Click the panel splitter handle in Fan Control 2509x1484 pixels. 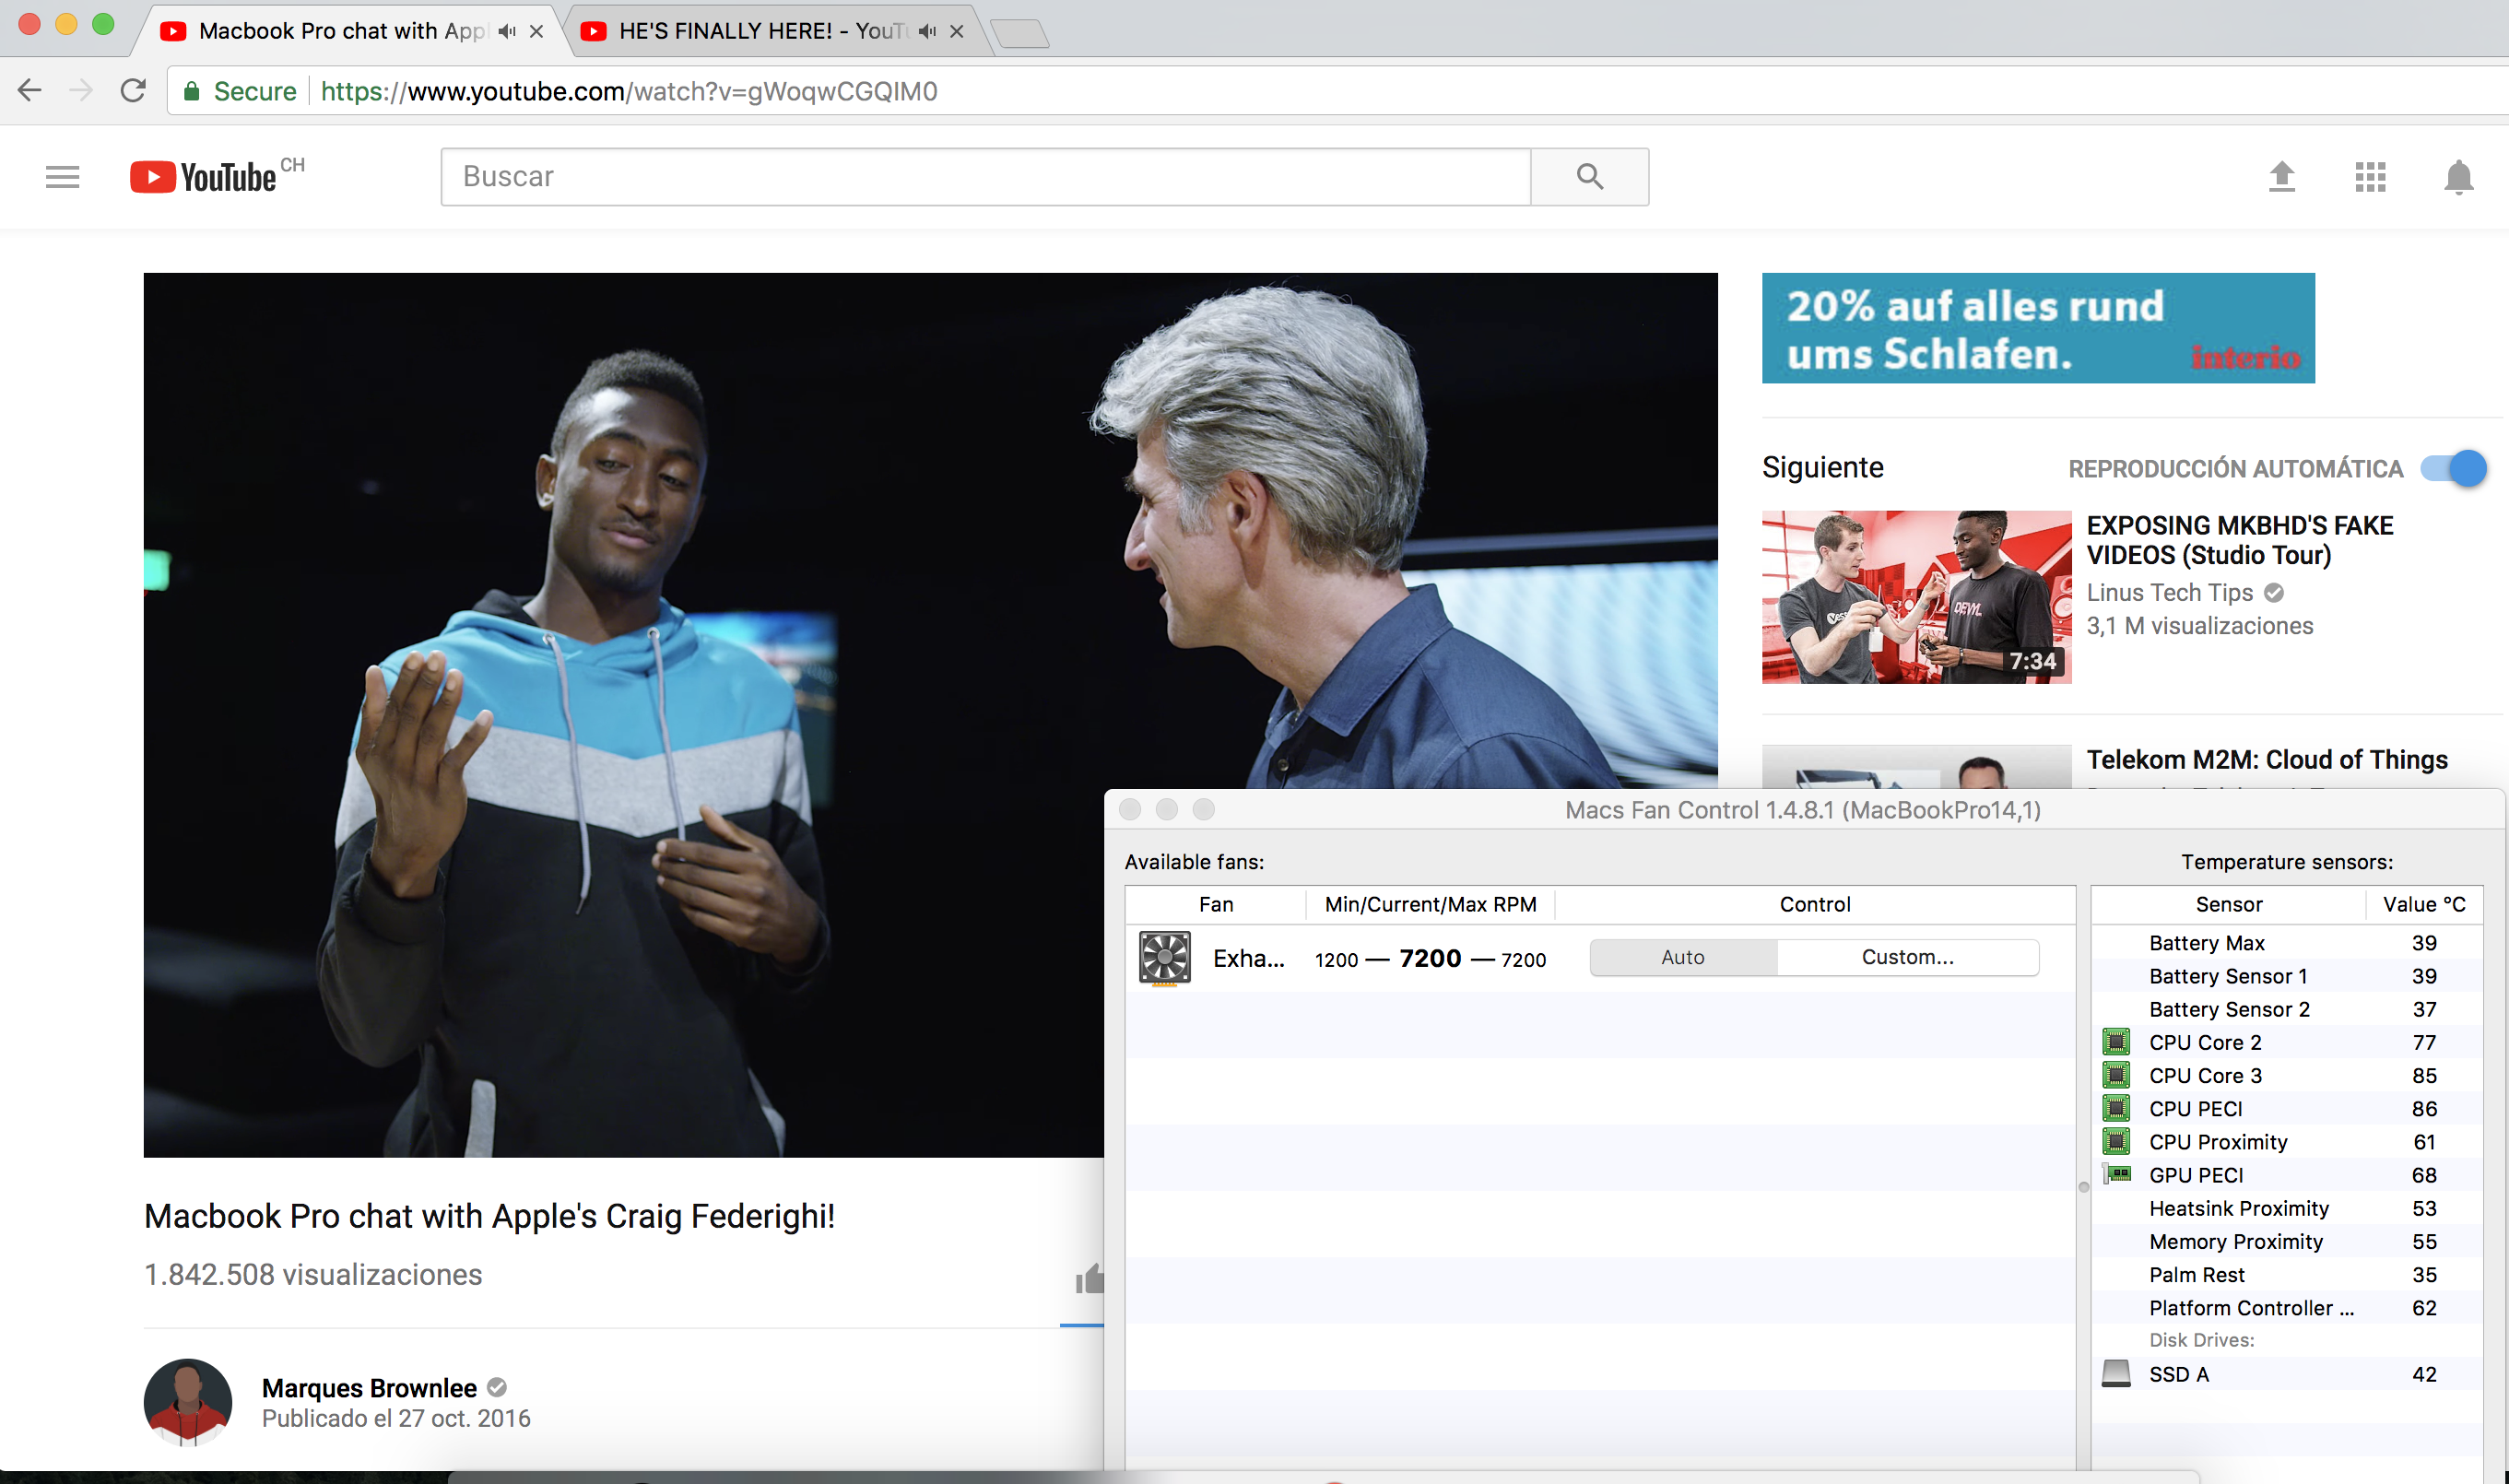2084,1187
